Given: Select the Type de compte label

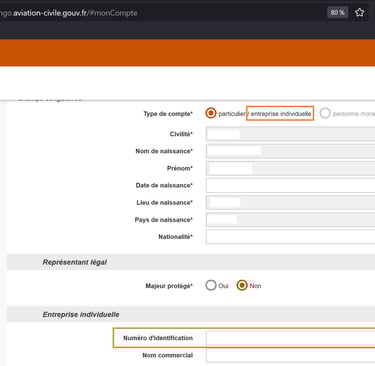Looking at the screenshot, I should tap(168, 114).
